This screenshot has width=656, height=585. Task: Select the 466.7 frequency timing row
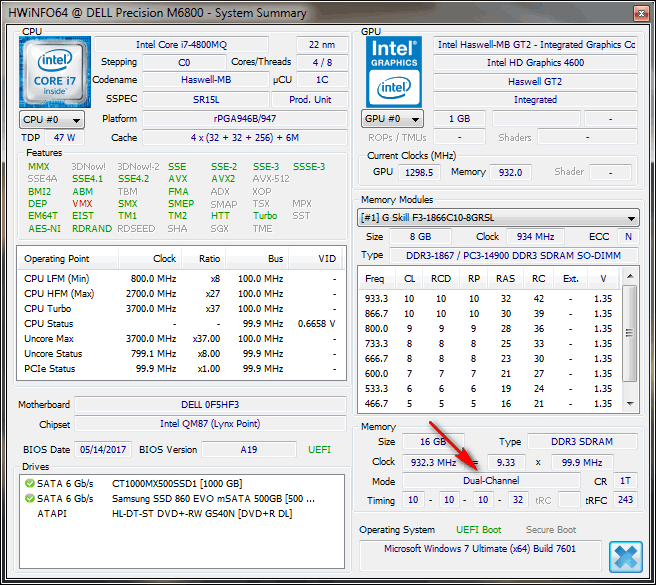pos(489,404)
